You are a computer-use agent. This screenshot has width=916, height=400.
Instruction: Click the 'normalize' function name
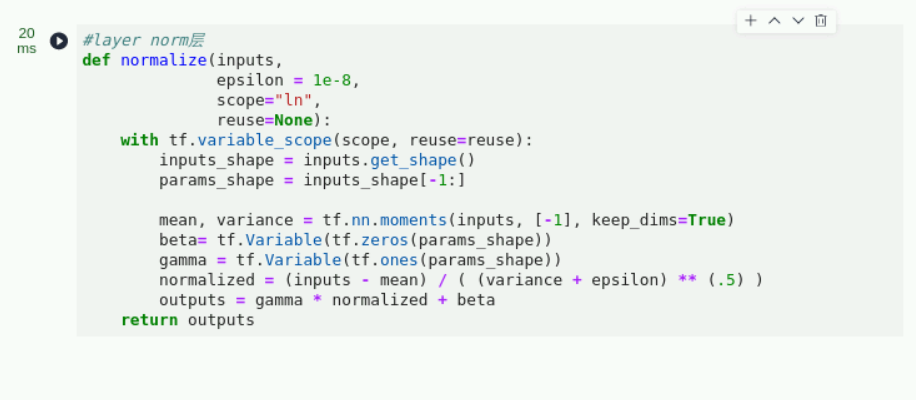pyautogui.click(x=164, y=60)
